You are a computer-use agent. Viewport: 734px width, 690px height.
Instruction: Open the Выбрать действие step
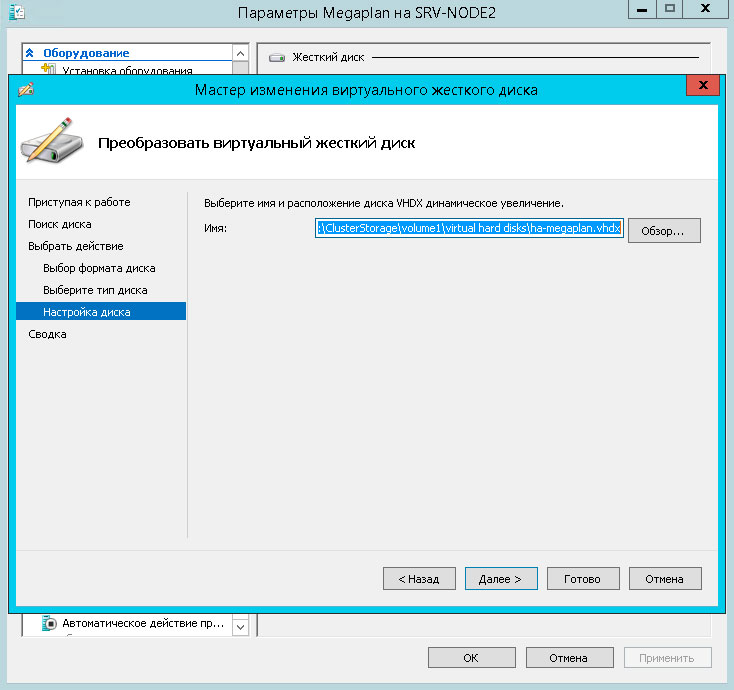[76, 246]
